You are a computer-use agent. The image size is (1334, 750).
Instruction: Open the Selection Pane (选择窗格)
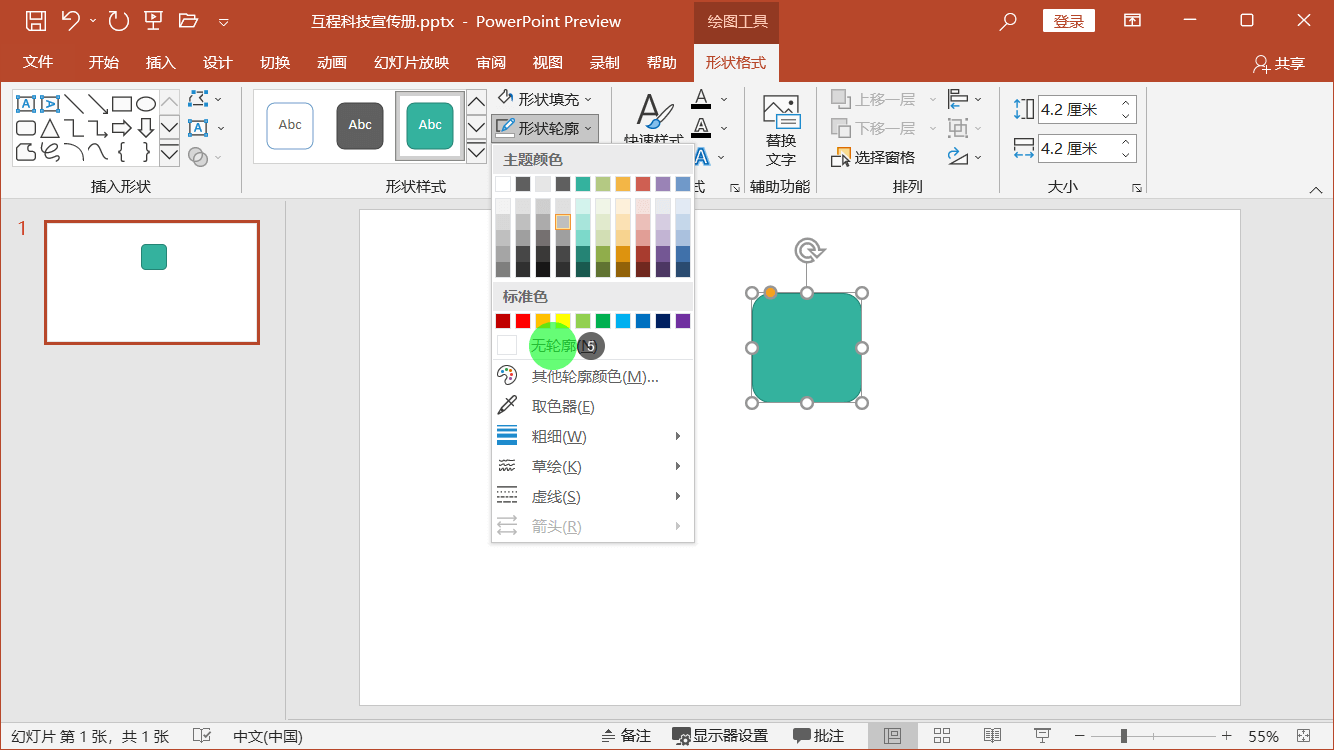pyautogui.click(x=873, y=157)
